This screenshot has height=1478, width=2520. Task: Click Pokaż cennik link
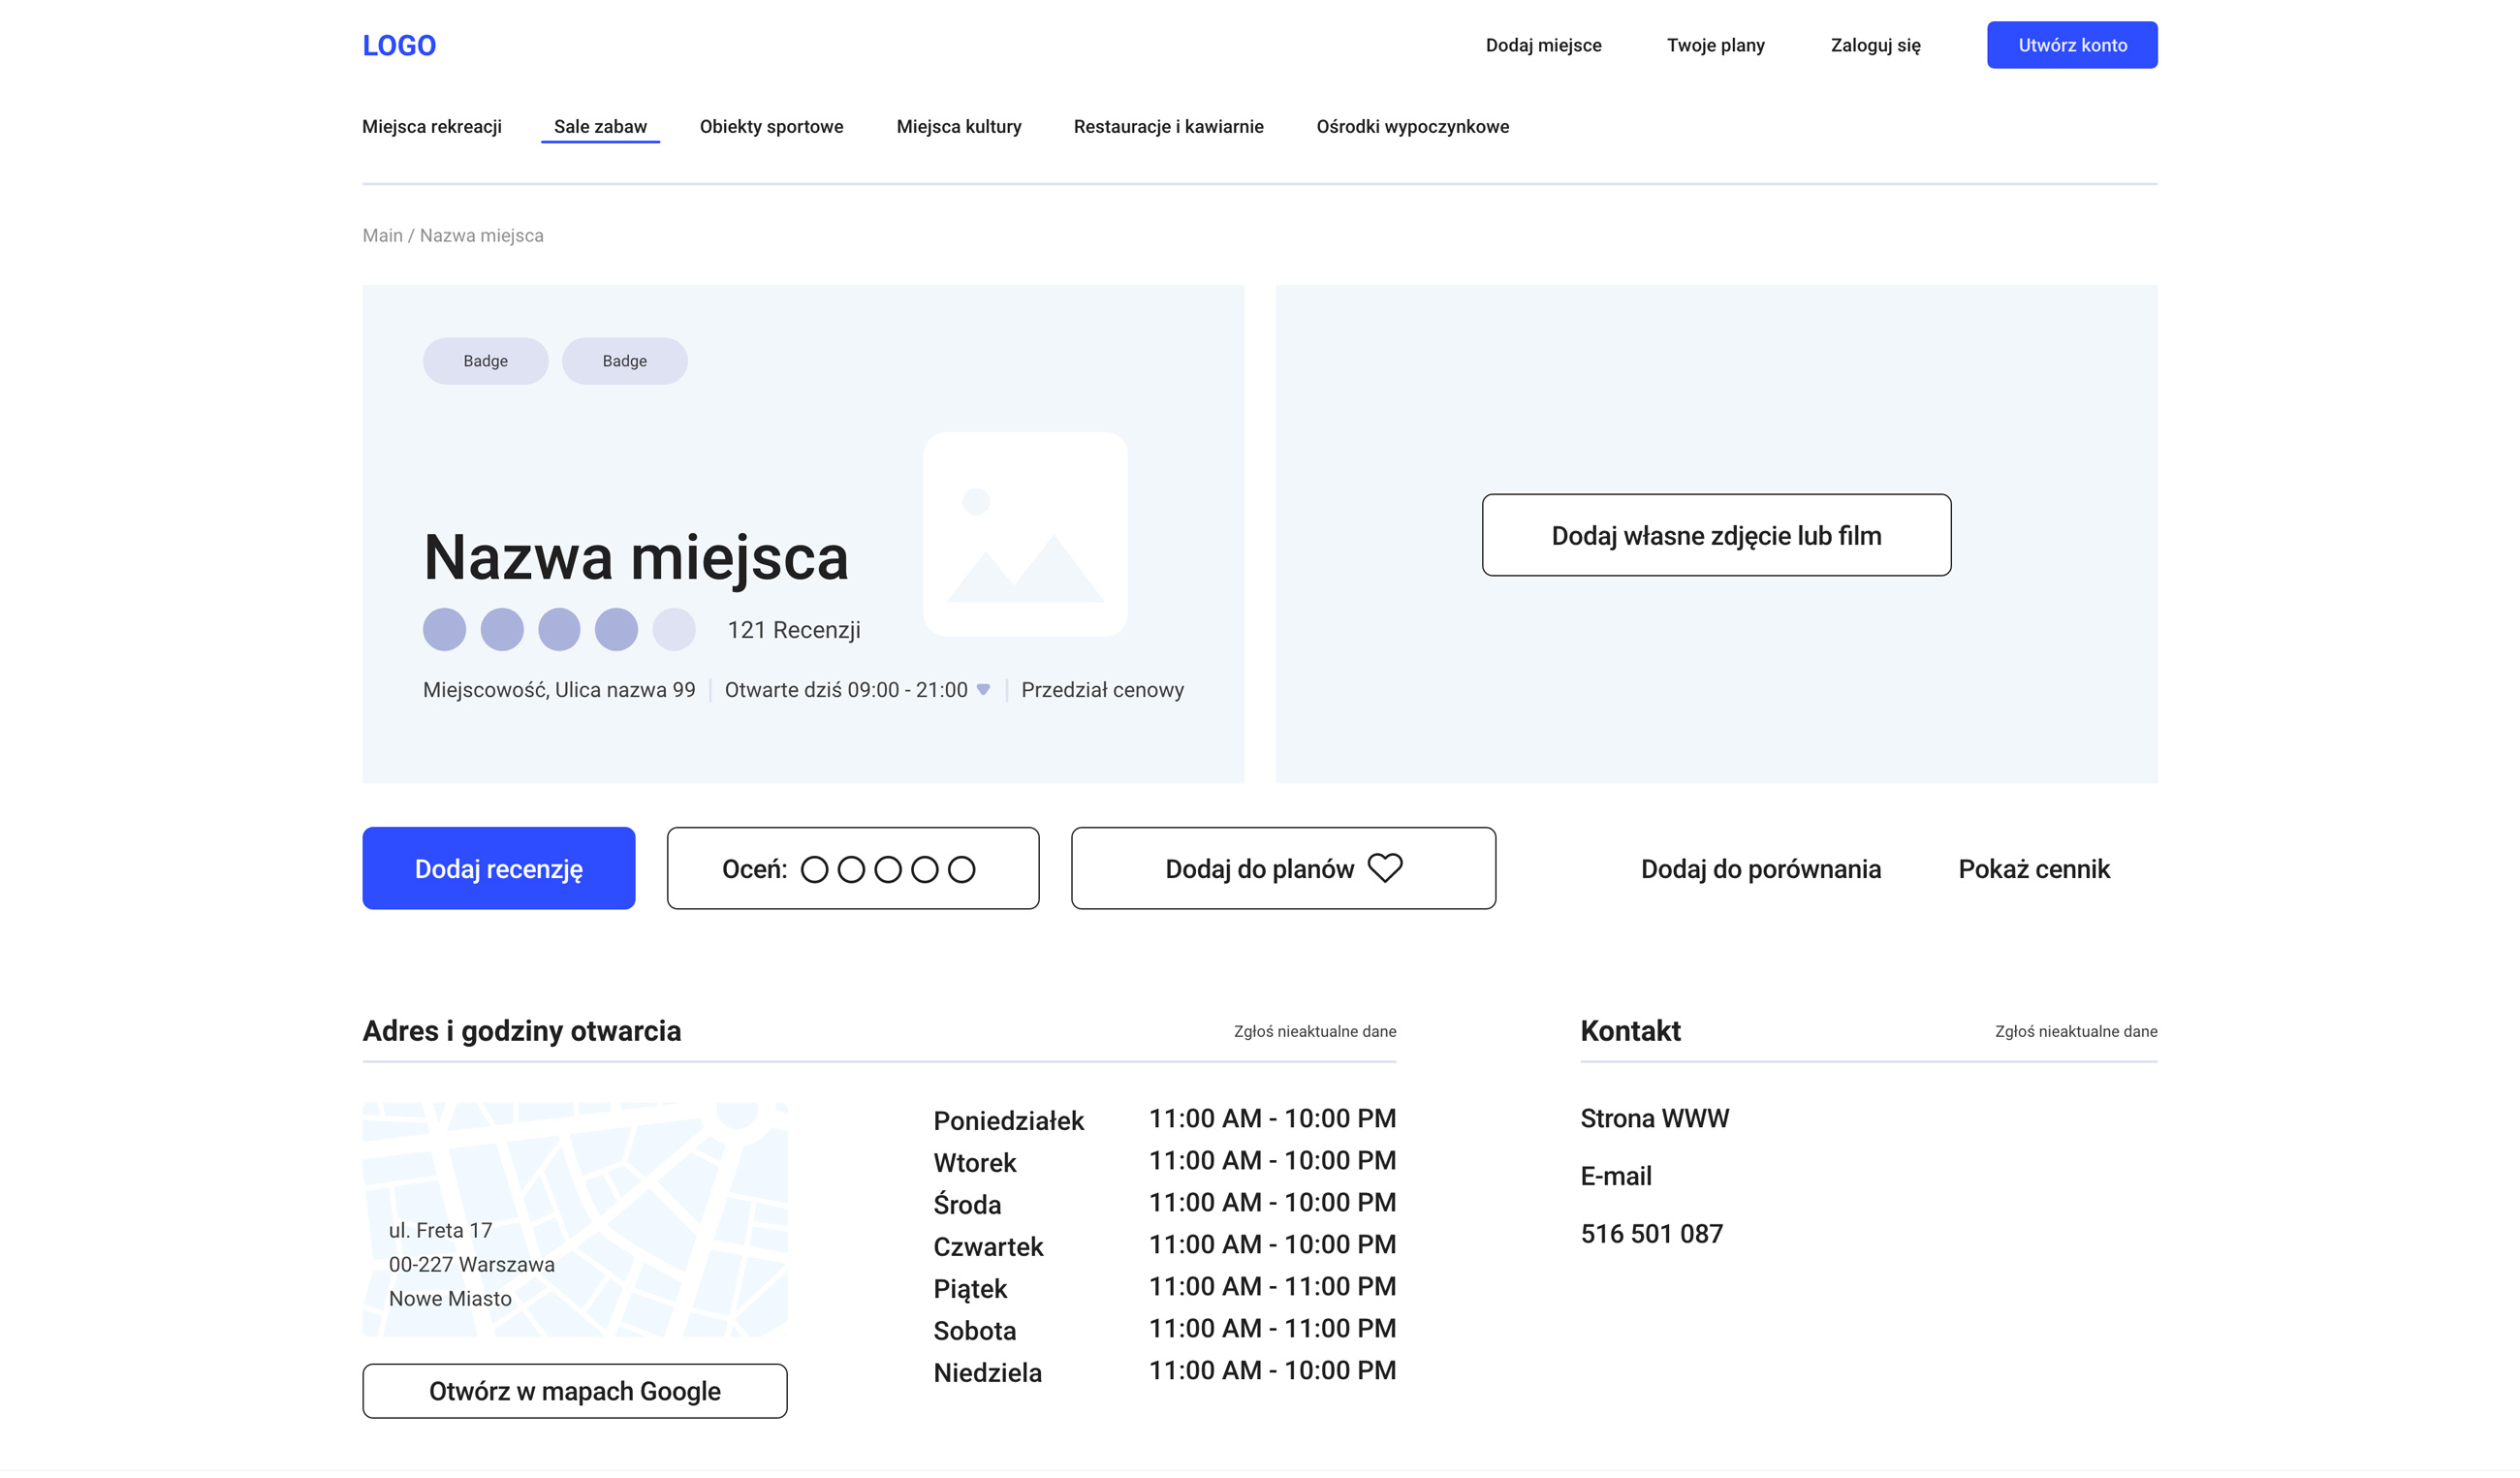pyautogui.click(x=2033, y=869)
